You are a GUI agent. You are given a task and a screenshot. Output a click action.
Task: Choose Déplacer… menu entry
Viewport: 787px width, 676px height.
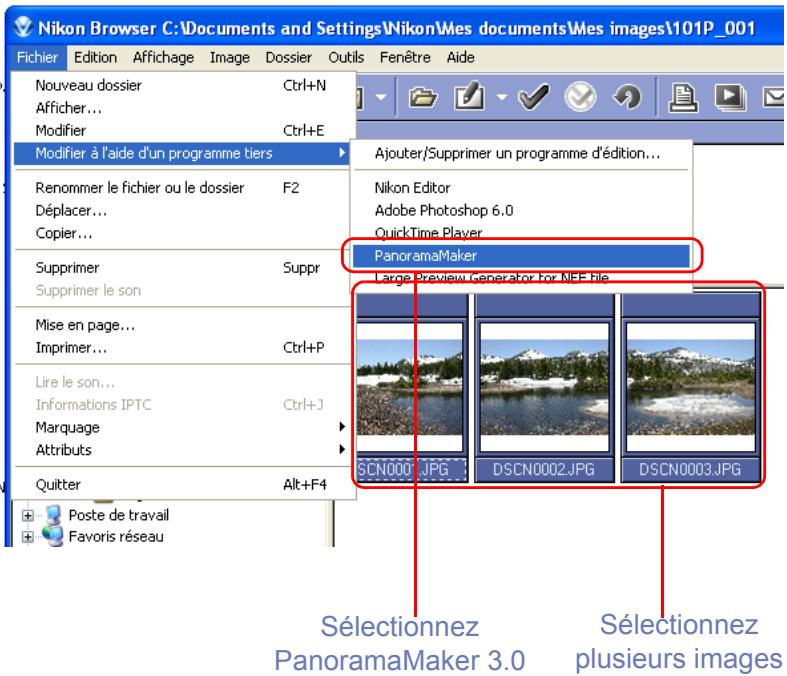(x=182, y=210)
